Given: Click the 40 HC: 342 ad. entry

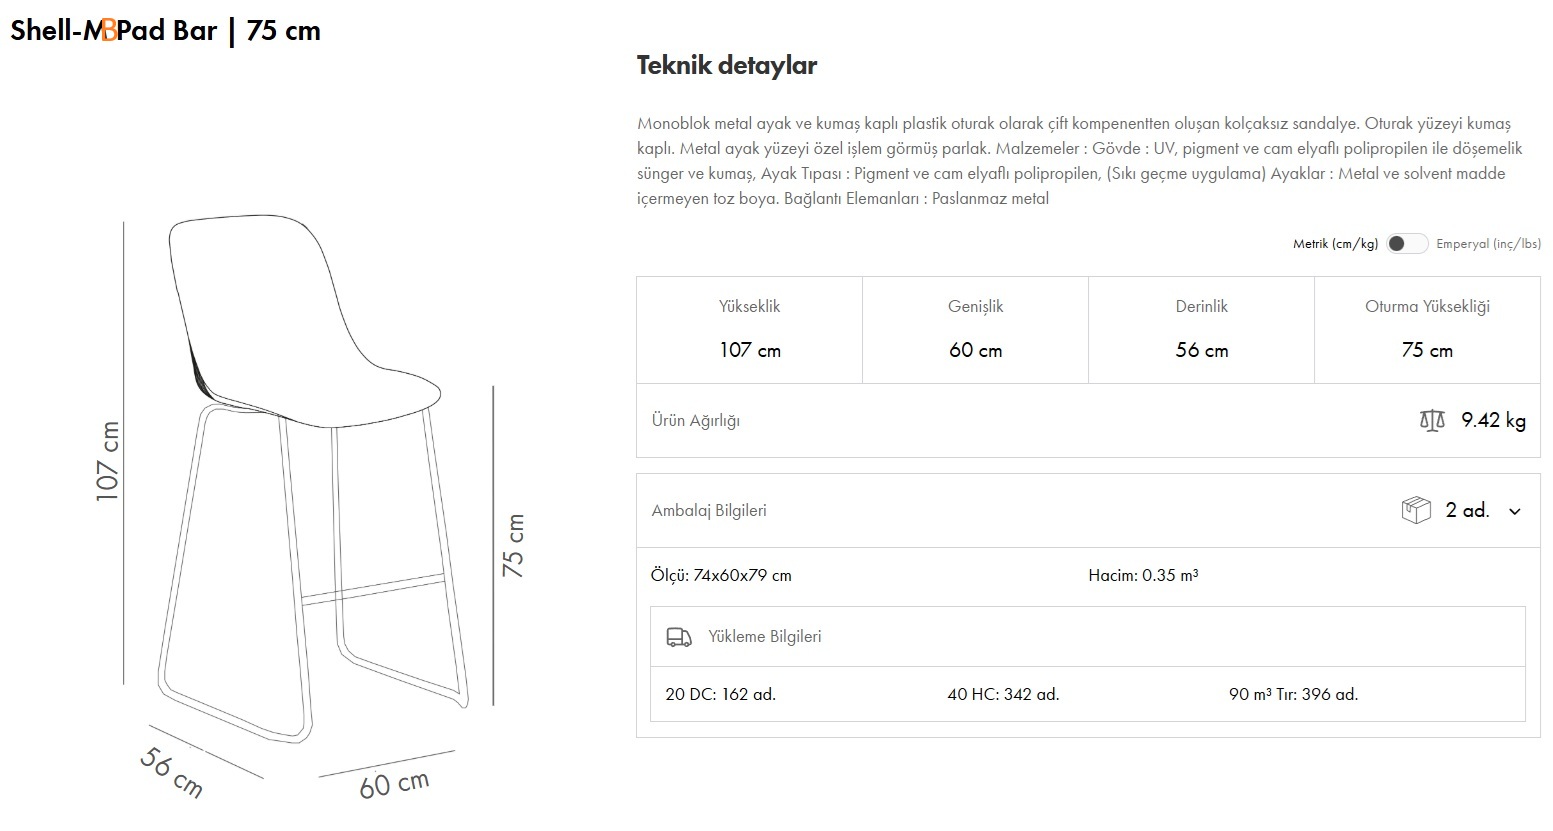Looking at the screenshot, I should coord(1003,694).
